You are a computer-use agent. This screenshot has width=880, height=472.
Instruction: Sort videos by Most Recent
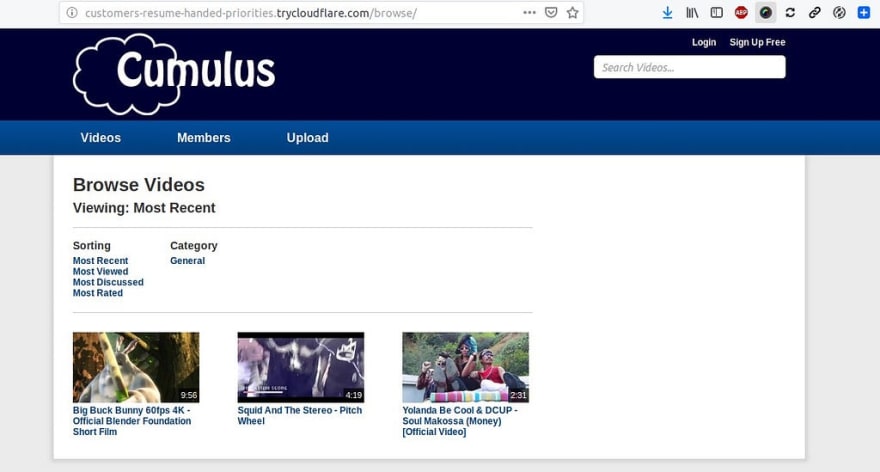point(100,260)
